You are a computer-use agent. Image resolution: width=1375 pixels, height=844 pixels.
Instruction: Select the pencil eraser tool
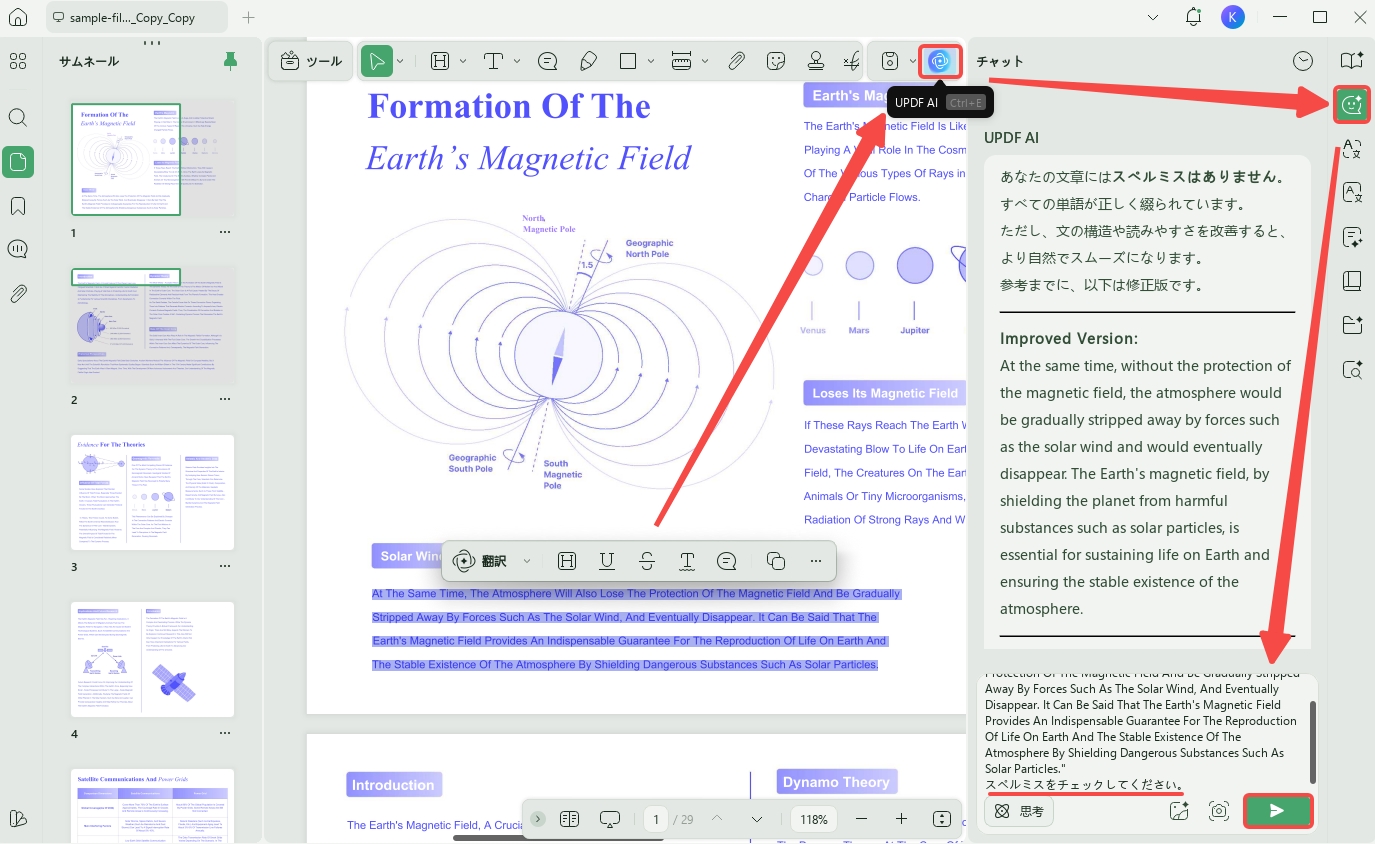(588, 61)
